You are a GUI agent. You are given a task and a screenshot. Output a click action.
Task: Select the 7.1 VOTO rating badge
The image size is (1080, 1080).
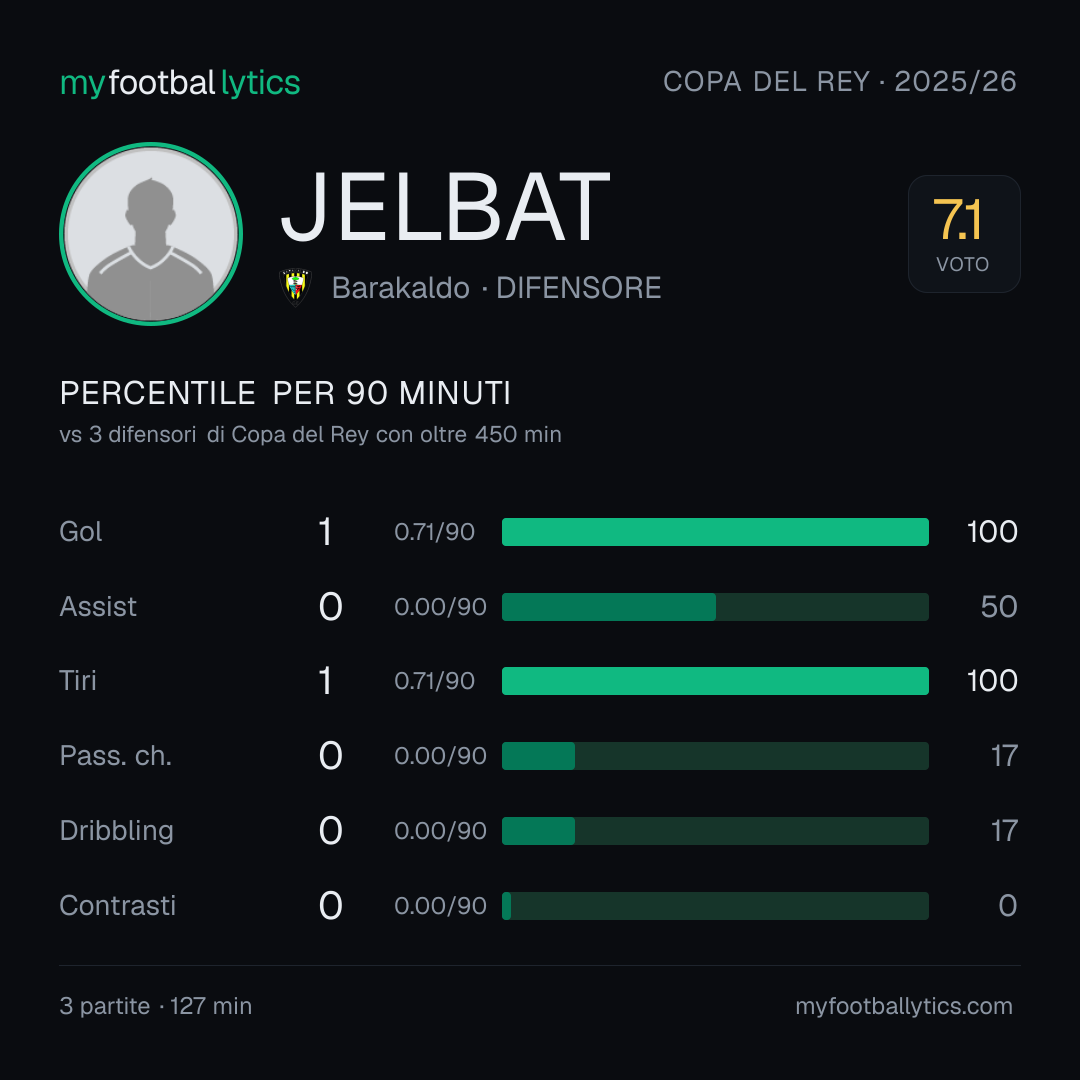[x=964, y=234]
